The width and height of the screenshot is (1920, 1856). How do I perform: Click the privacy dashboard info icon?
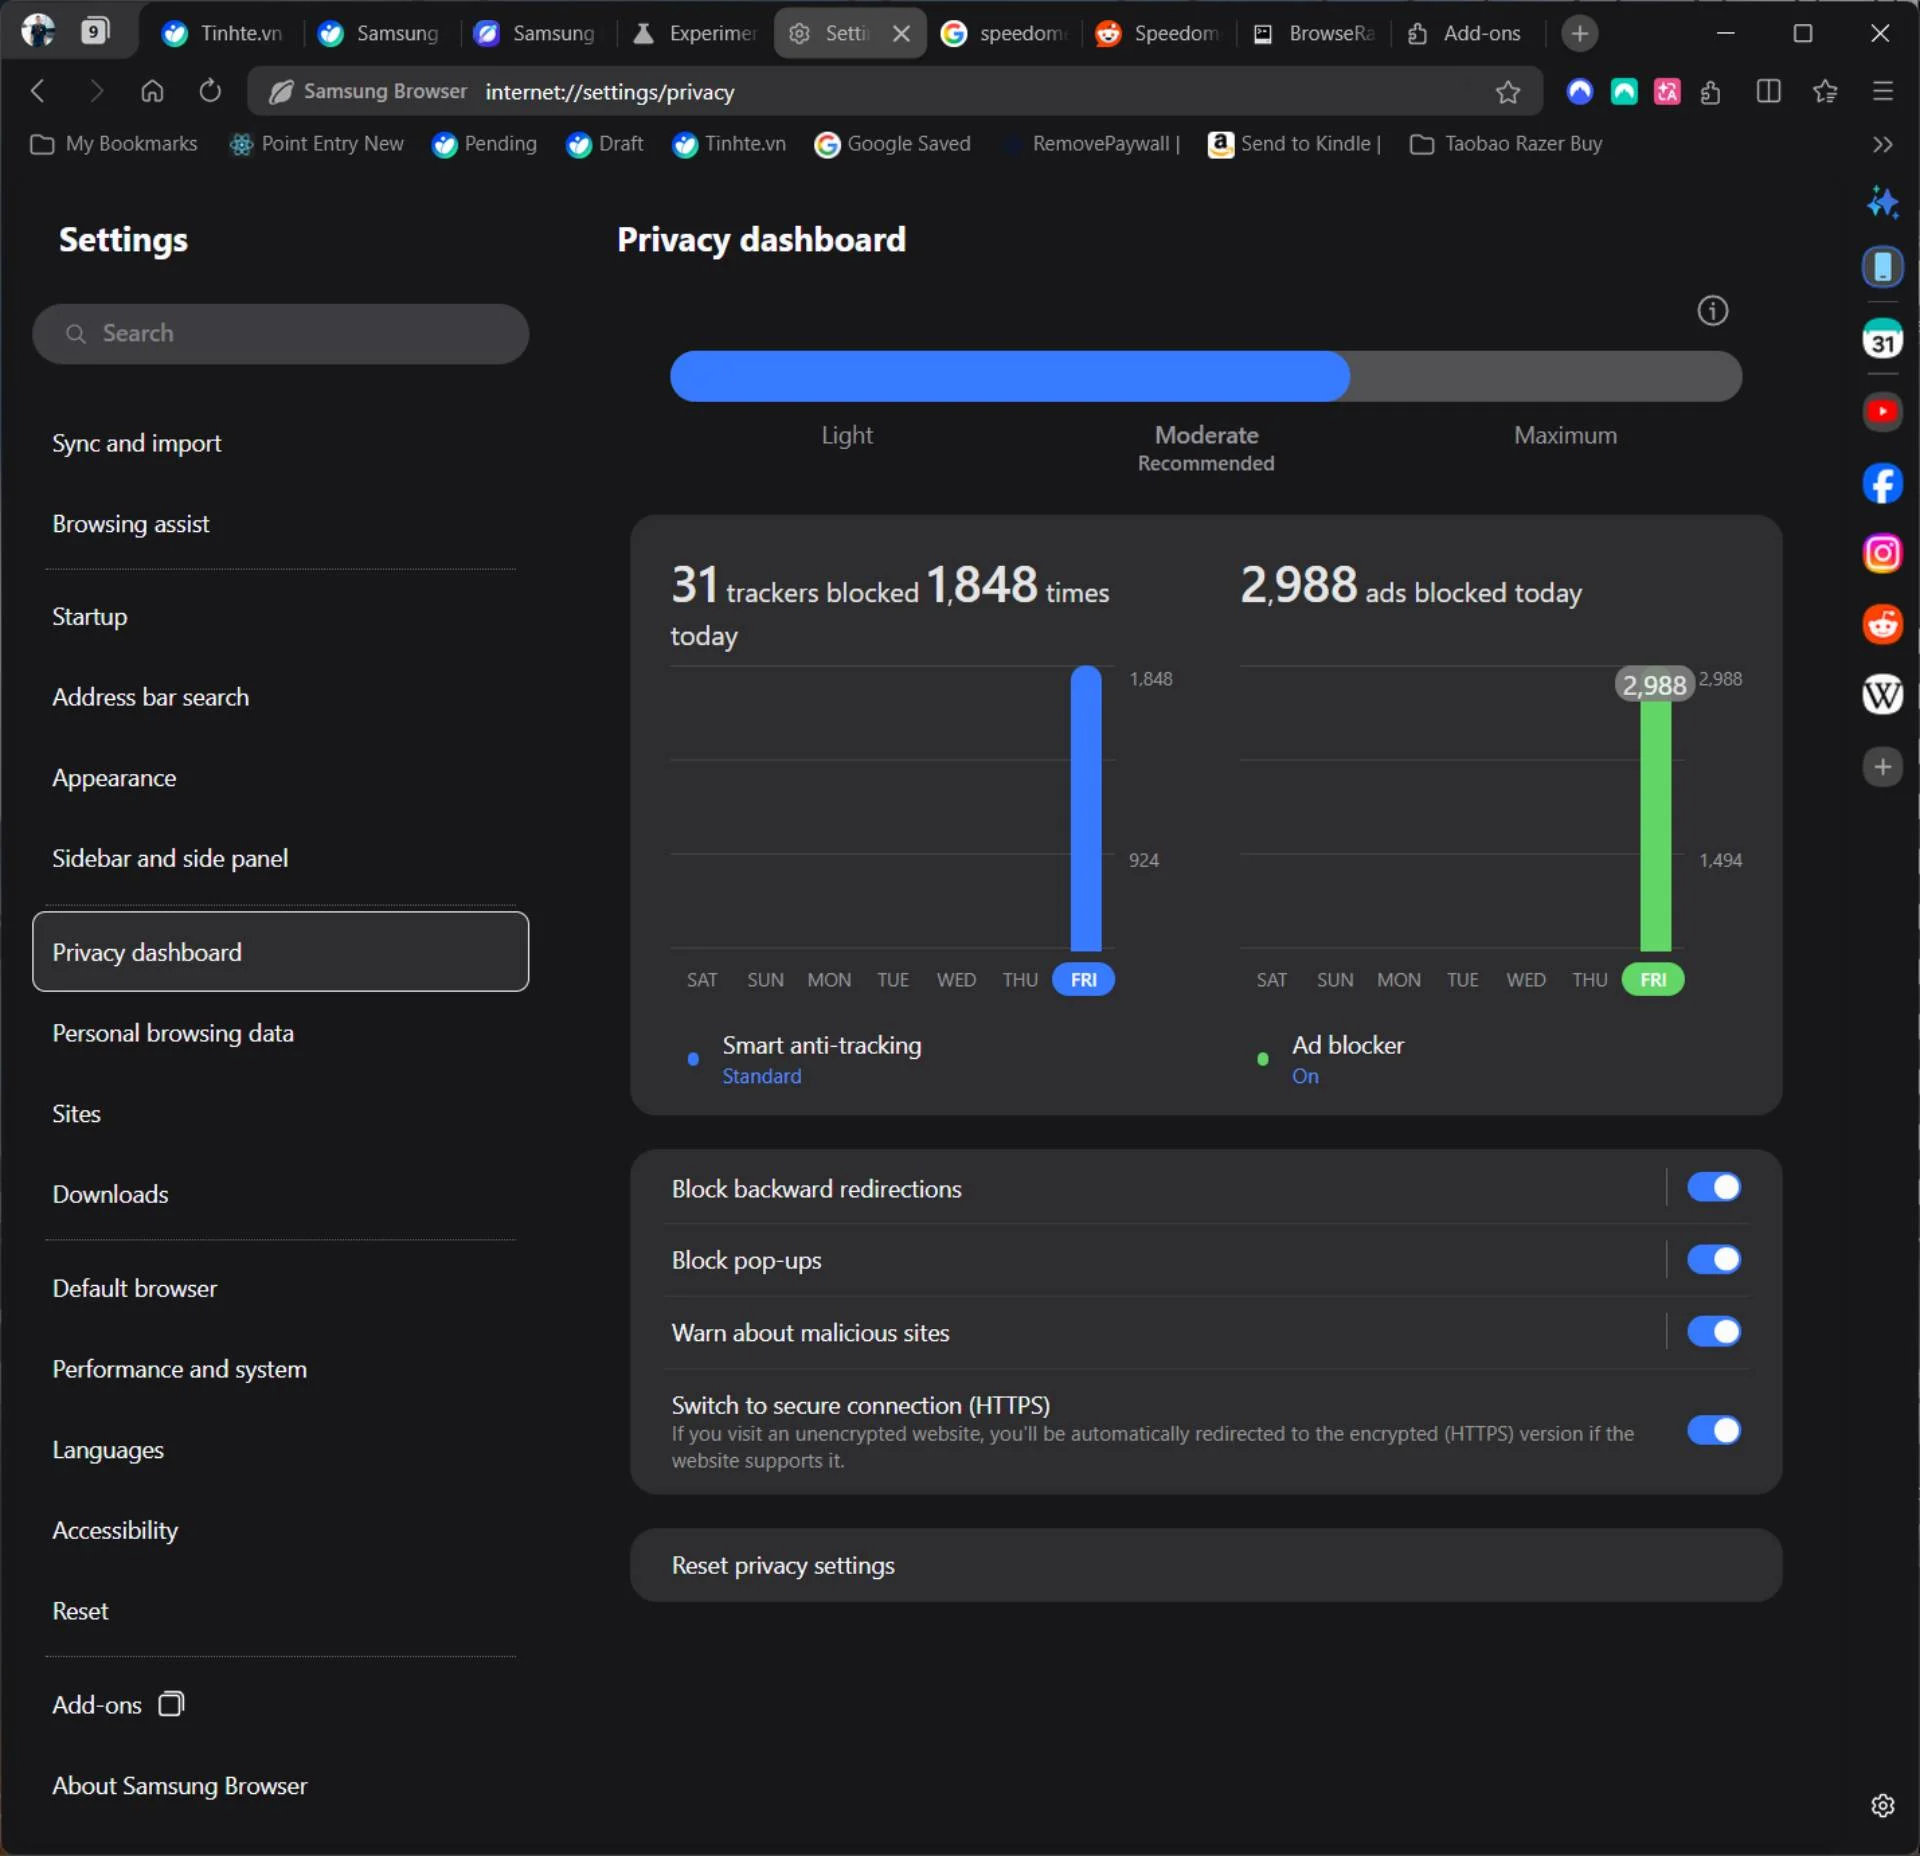1712,311
